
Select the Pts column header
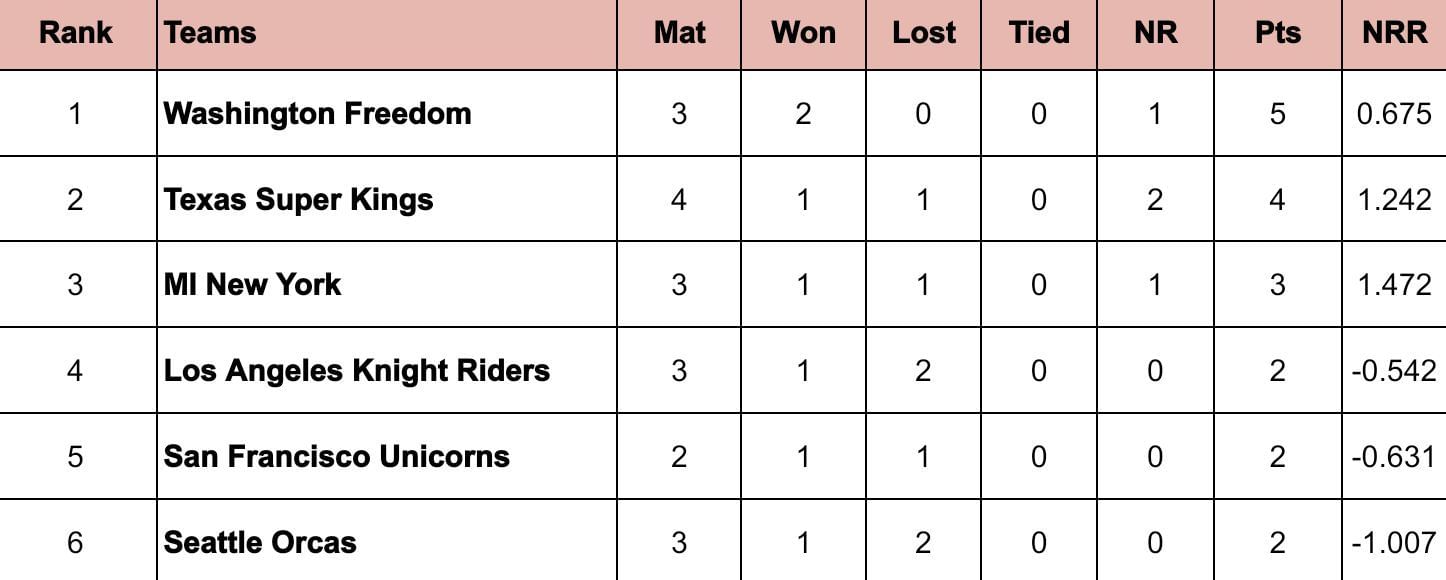pyautogui.click(x=1277, y=33)
